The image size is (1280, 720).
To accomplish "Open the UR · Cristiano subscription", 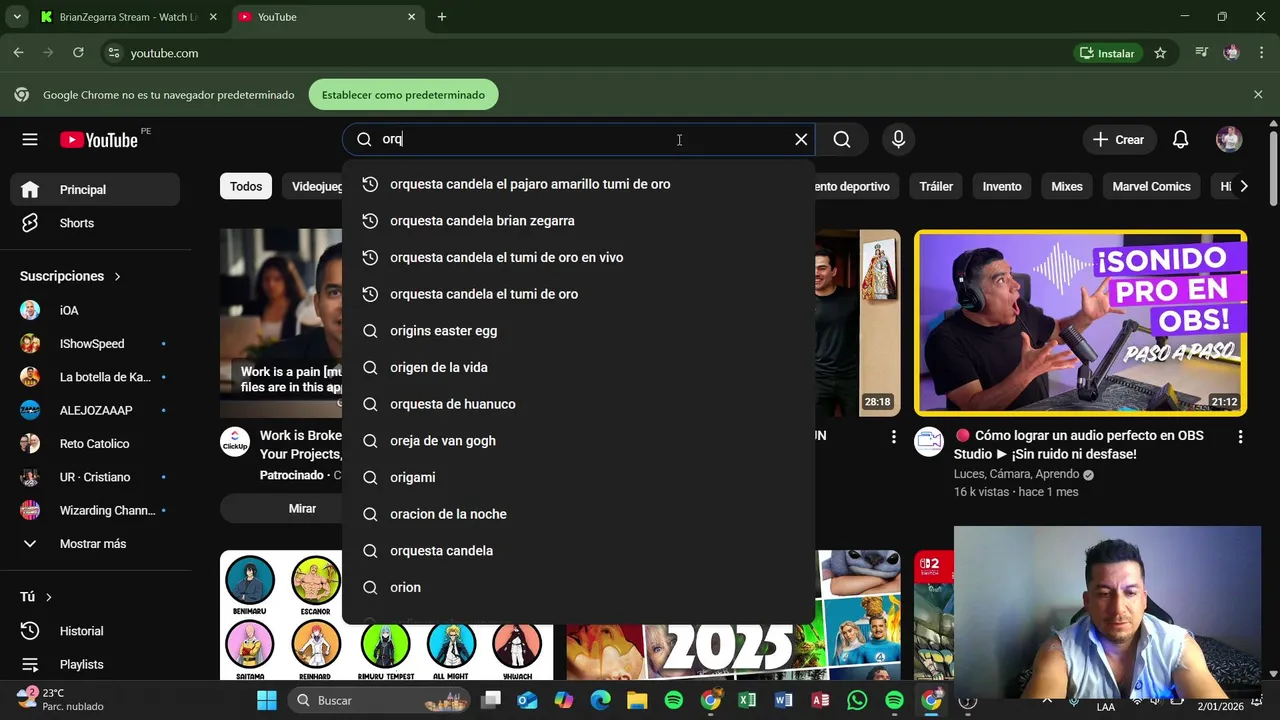I will click(95, 477).
